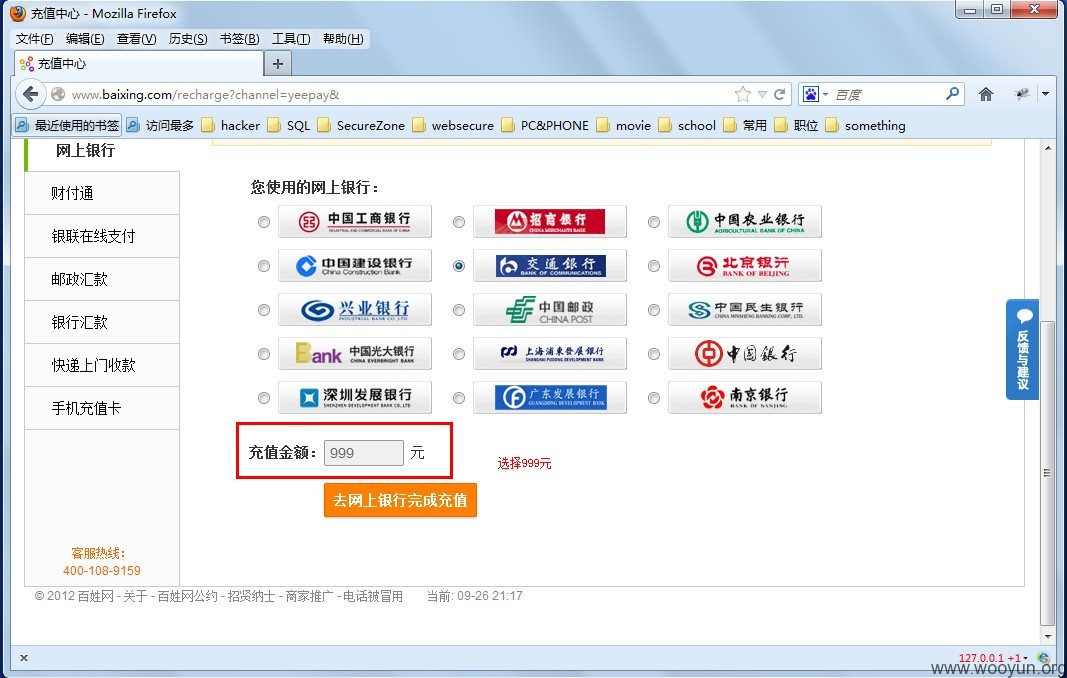The image size is (1067, 678).
Task: Select 中国银行 radio button
Action: 654,354
